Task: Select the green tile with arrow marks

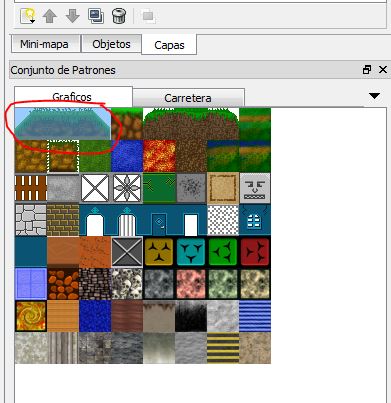Action: click(159, 188)
